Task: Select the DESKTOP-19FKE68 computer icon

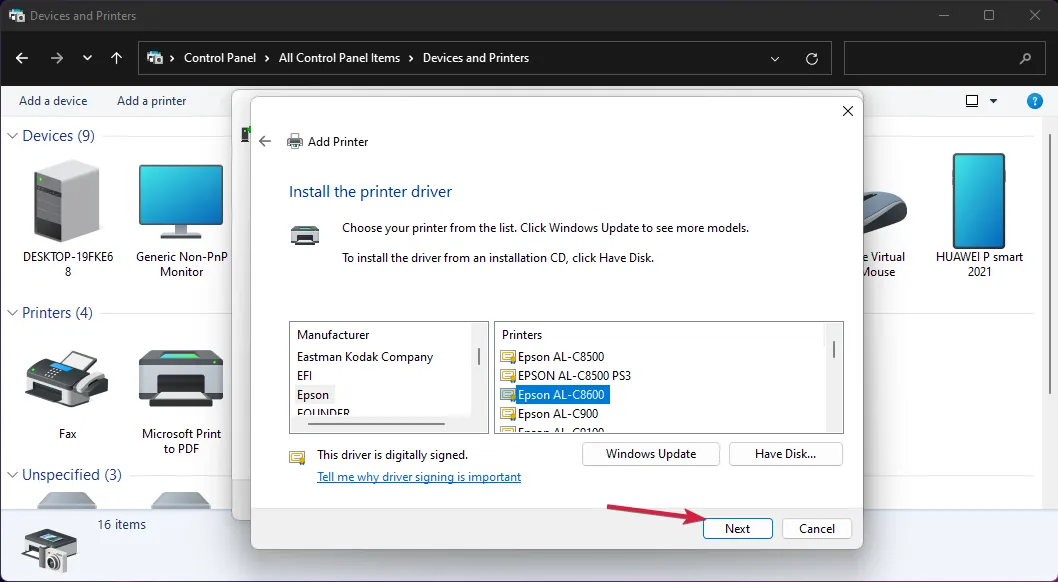Action: pos(68,200)
